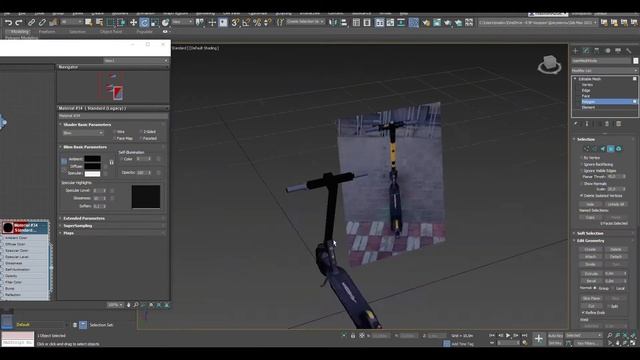Click the Play Animation button
Viewport: 640px width, 360px height.
pyautogui.click(x=508, y=336)
